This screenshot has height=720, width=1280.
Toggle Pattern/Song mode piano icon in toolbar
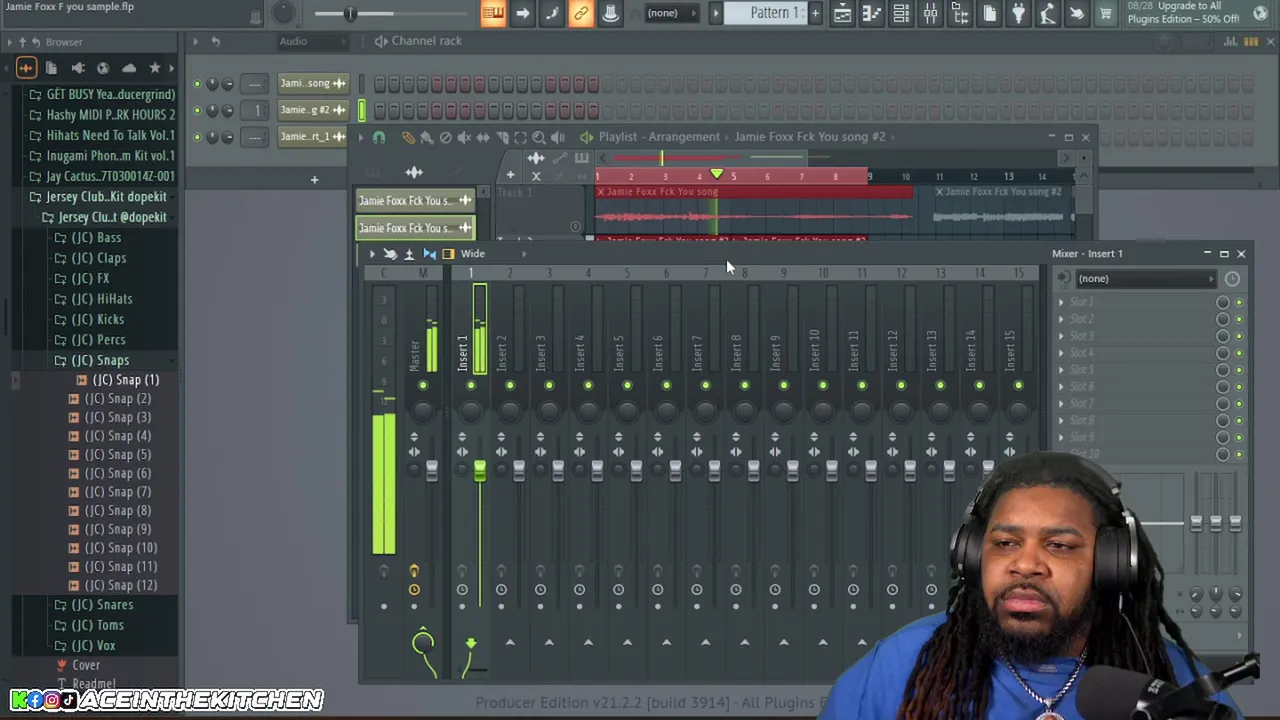coord(493,13)
